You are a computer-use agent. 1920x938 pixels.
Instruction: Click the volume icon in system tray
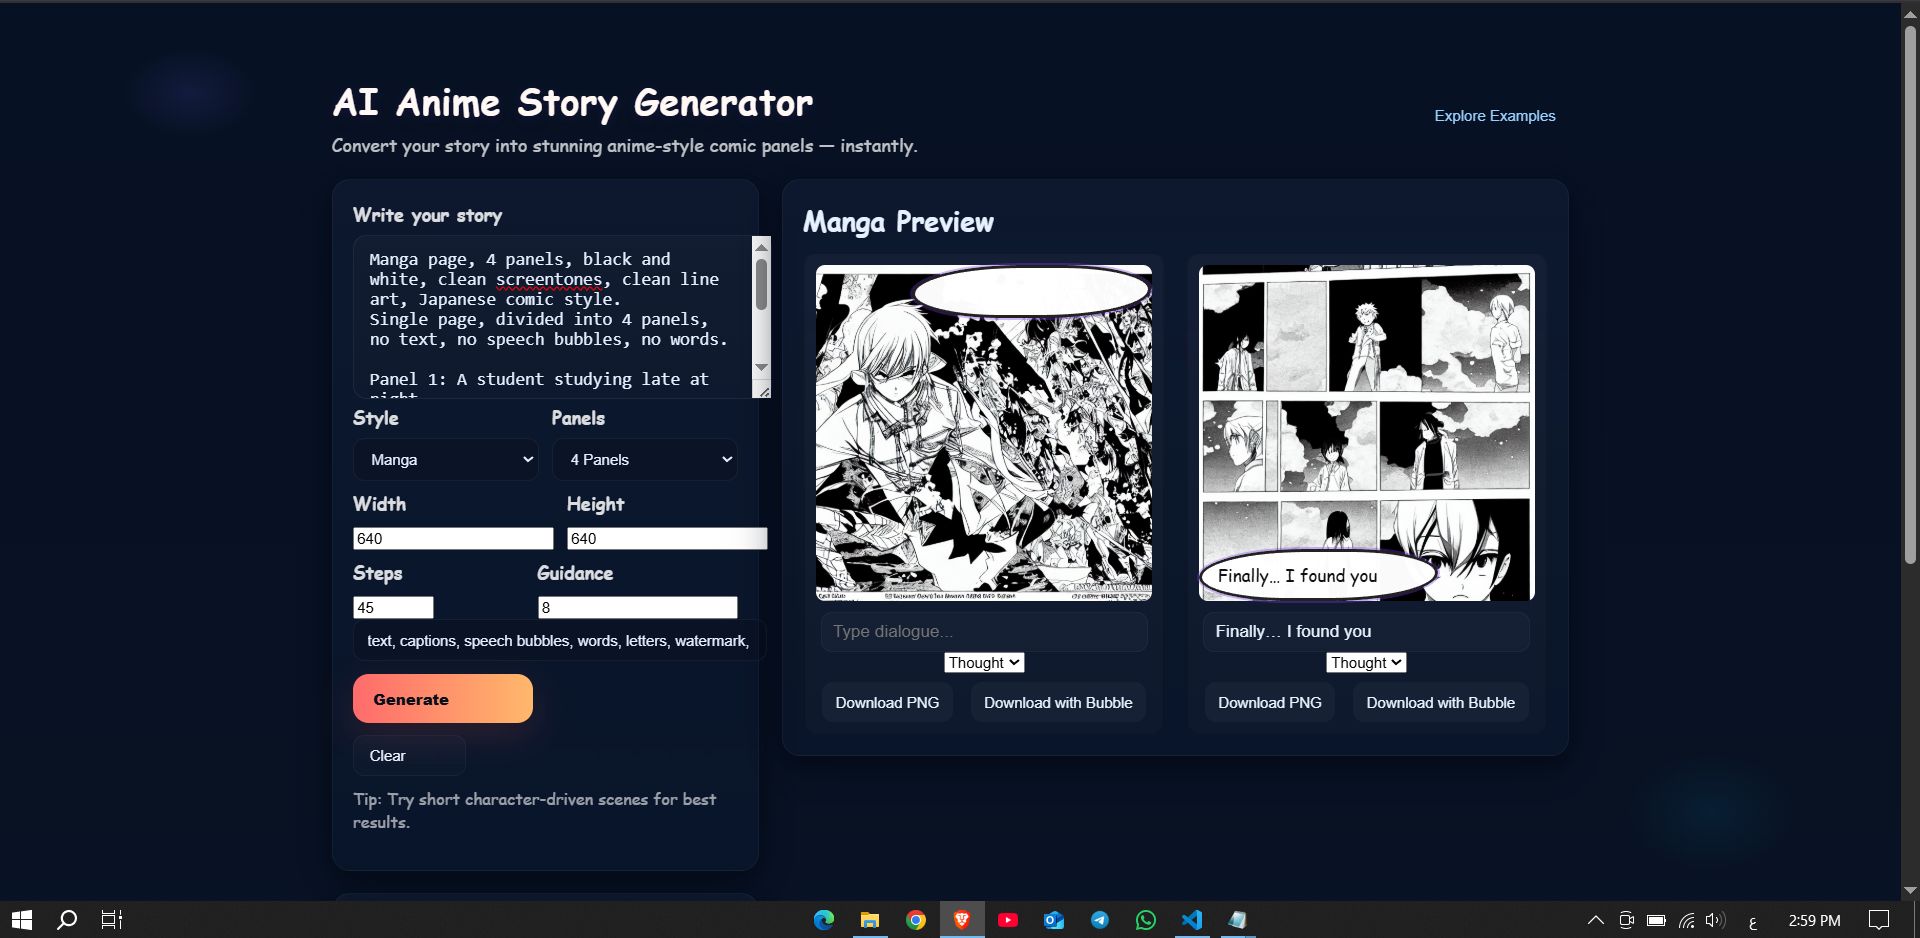point(1715,920)
